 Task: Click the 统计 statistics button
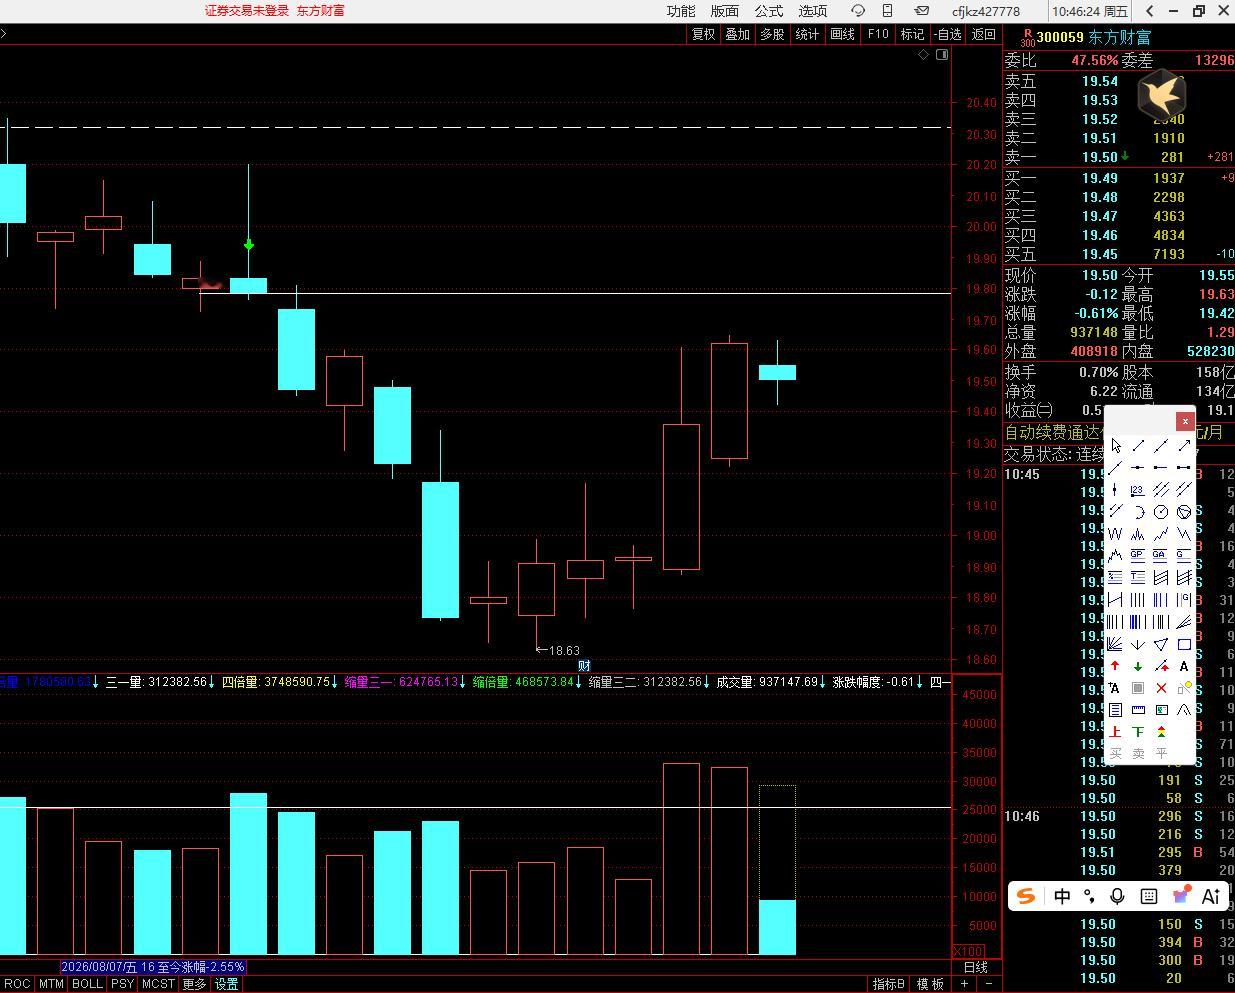click(x=807, y=34)
